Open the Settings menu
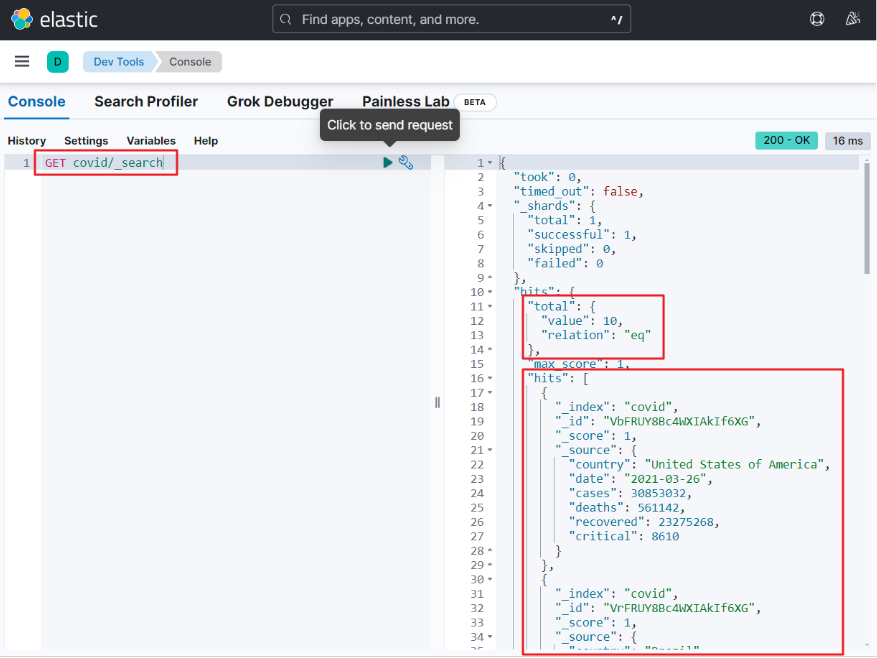Screen dimensions: 877x658 [86, 141]
